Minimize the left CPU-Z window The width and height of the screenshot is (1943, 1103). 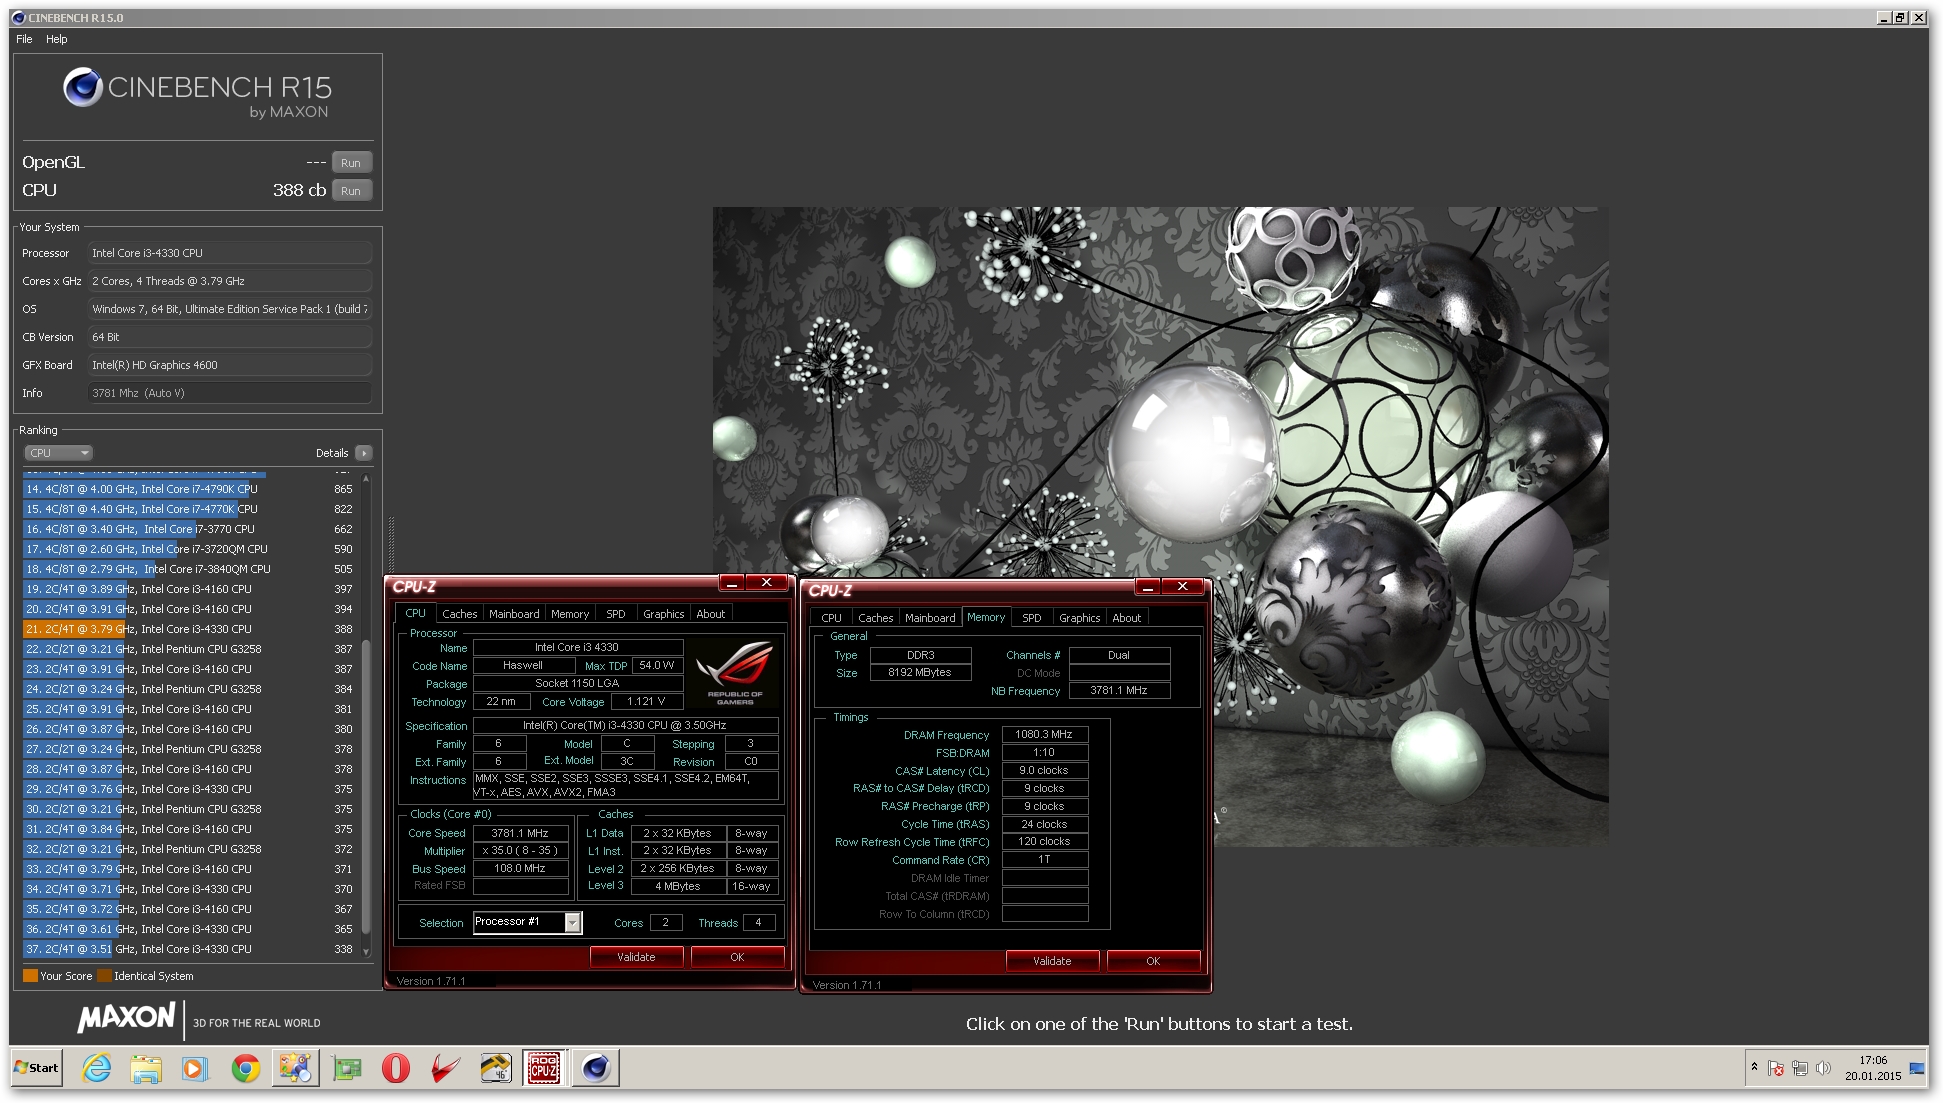point(732,583)
